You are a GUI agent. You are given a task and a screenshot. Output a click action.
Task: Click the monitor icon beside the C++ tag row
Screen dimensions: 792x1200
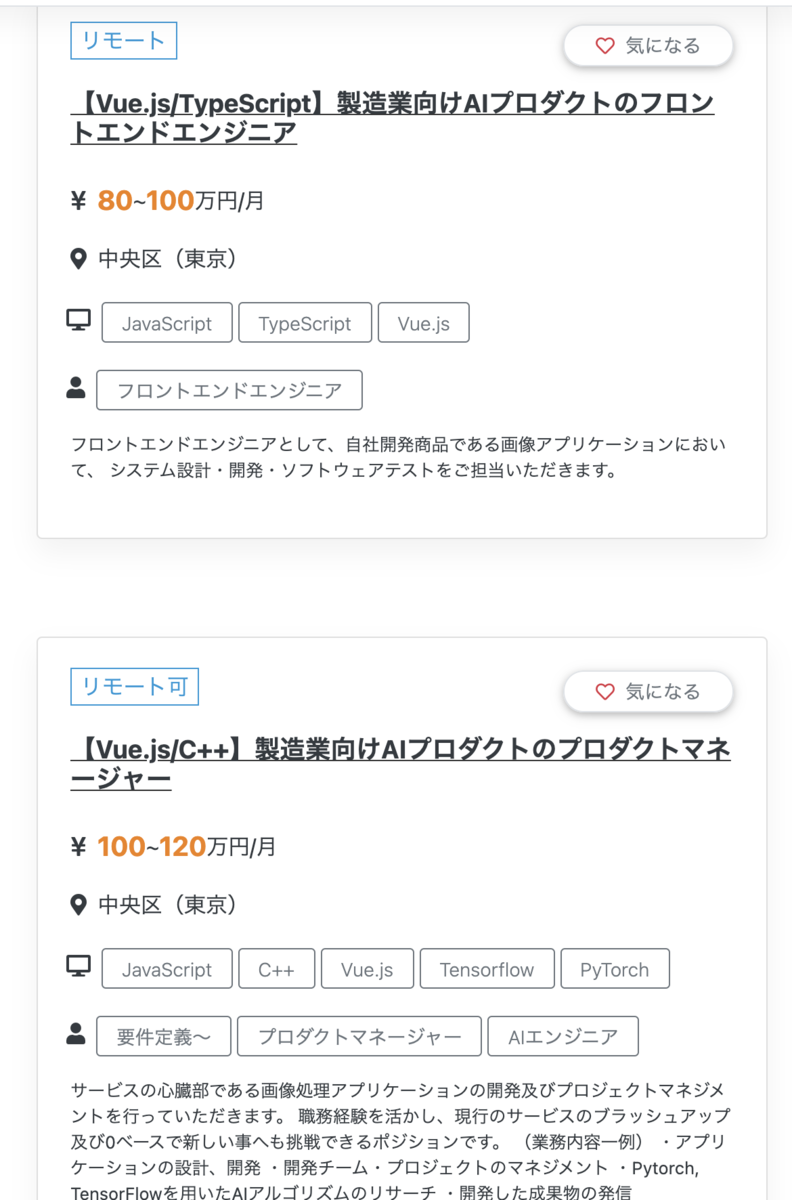[78, 966]
